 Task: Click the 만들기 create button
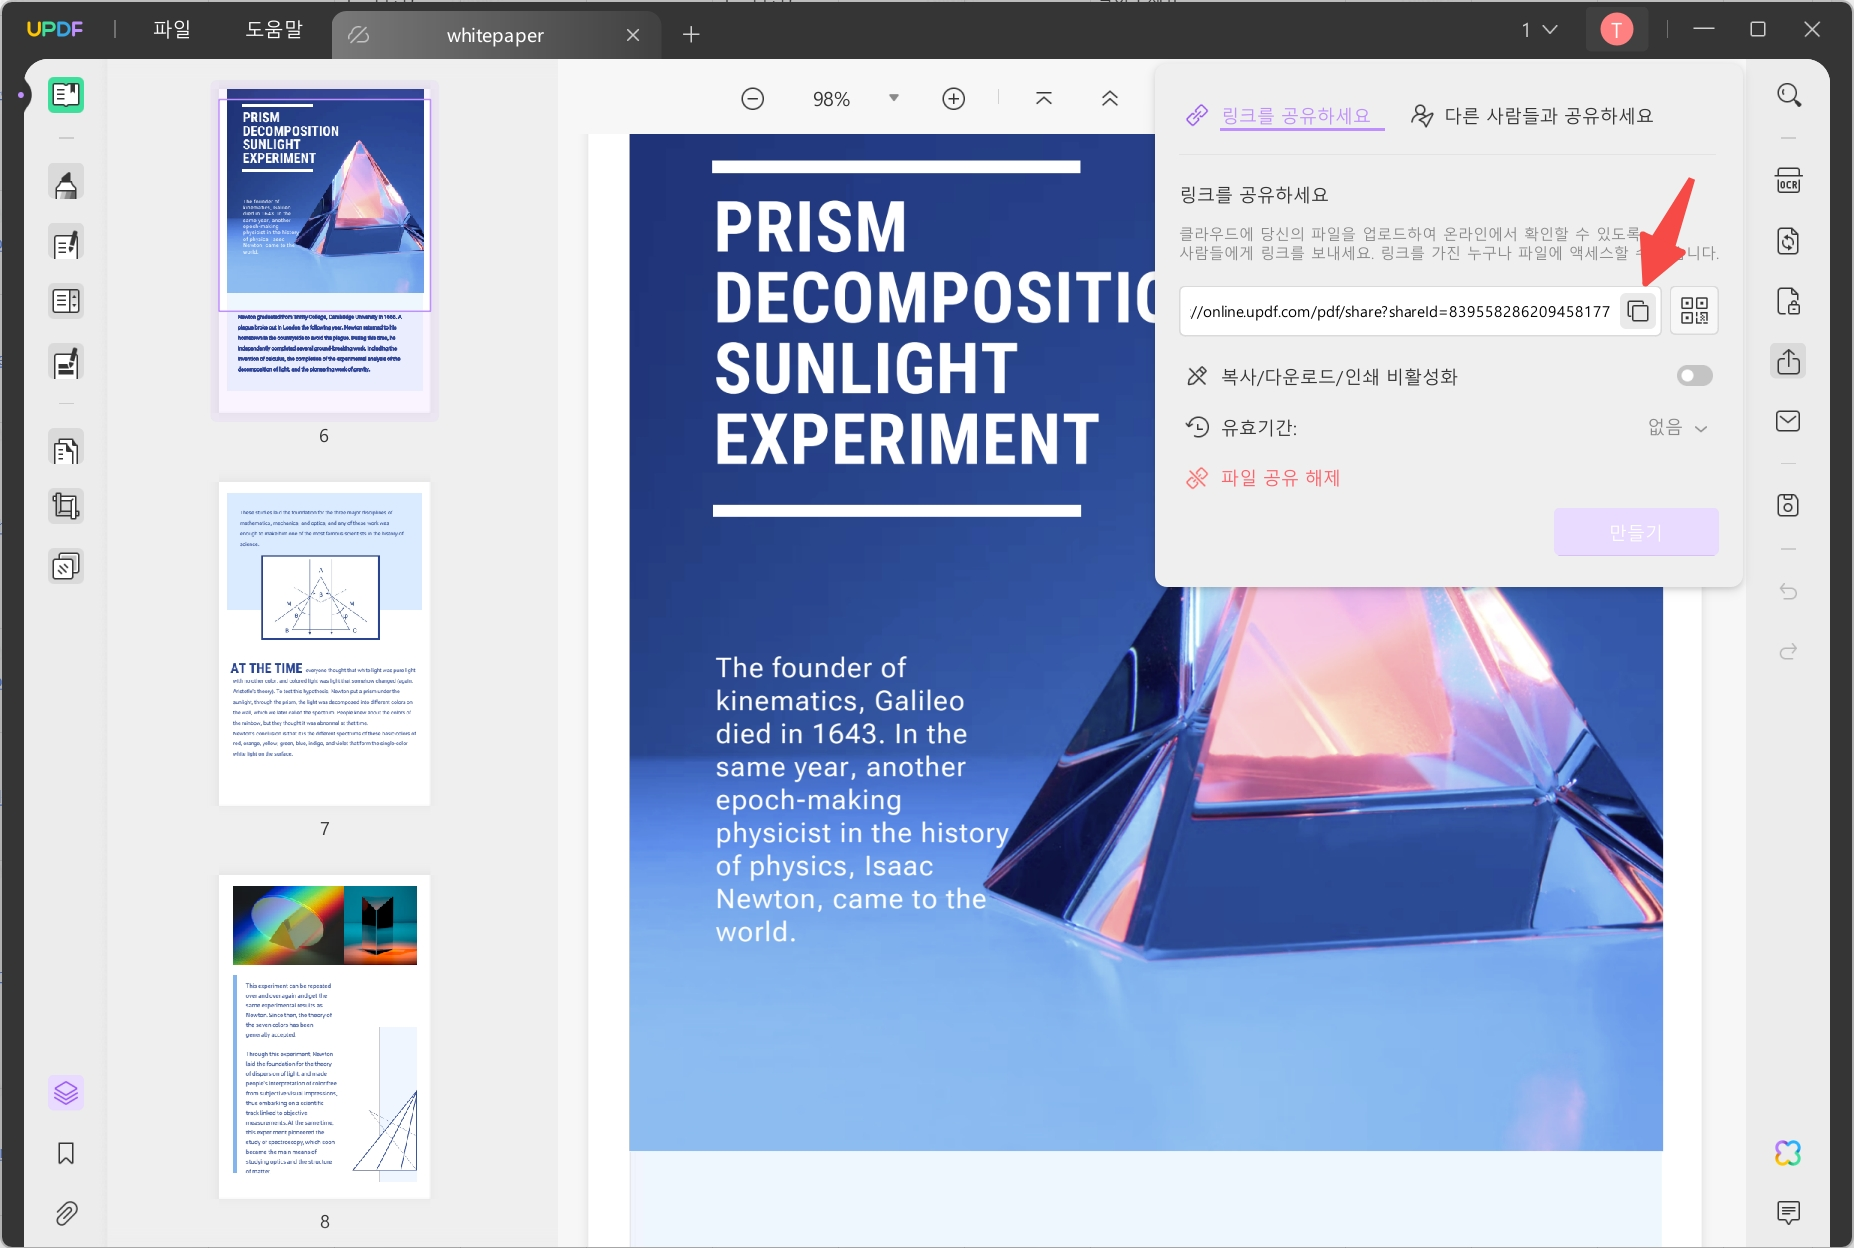pyautogui.click(x=1635, y=532)
